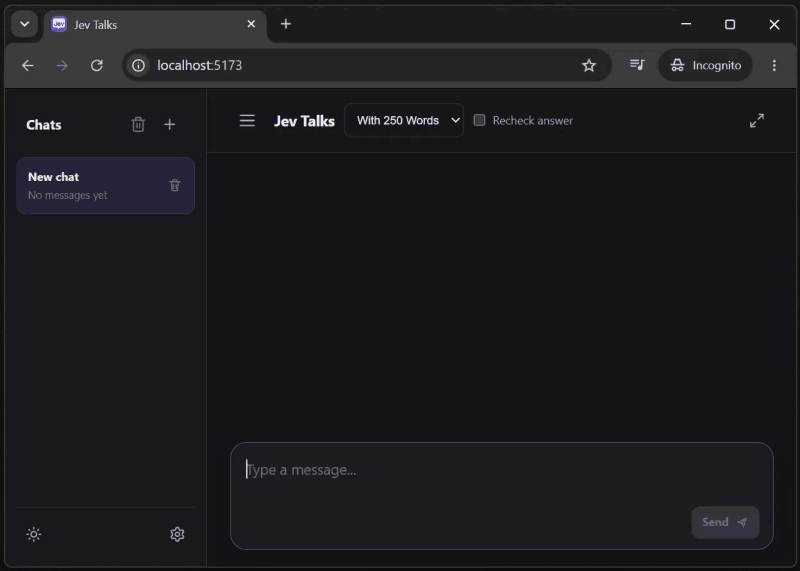
Task: View site information icon in address bar
Action: 138,65
